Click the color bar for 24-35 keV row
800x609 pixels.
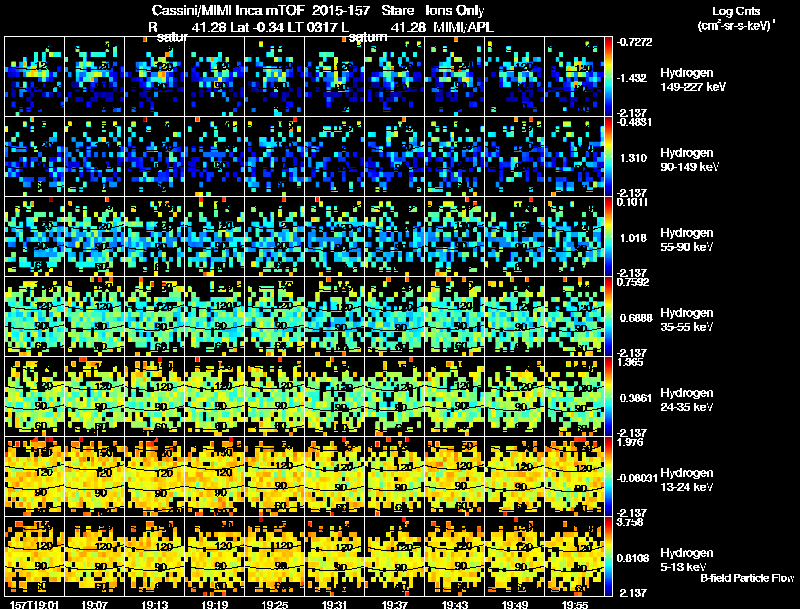(608, 397)
